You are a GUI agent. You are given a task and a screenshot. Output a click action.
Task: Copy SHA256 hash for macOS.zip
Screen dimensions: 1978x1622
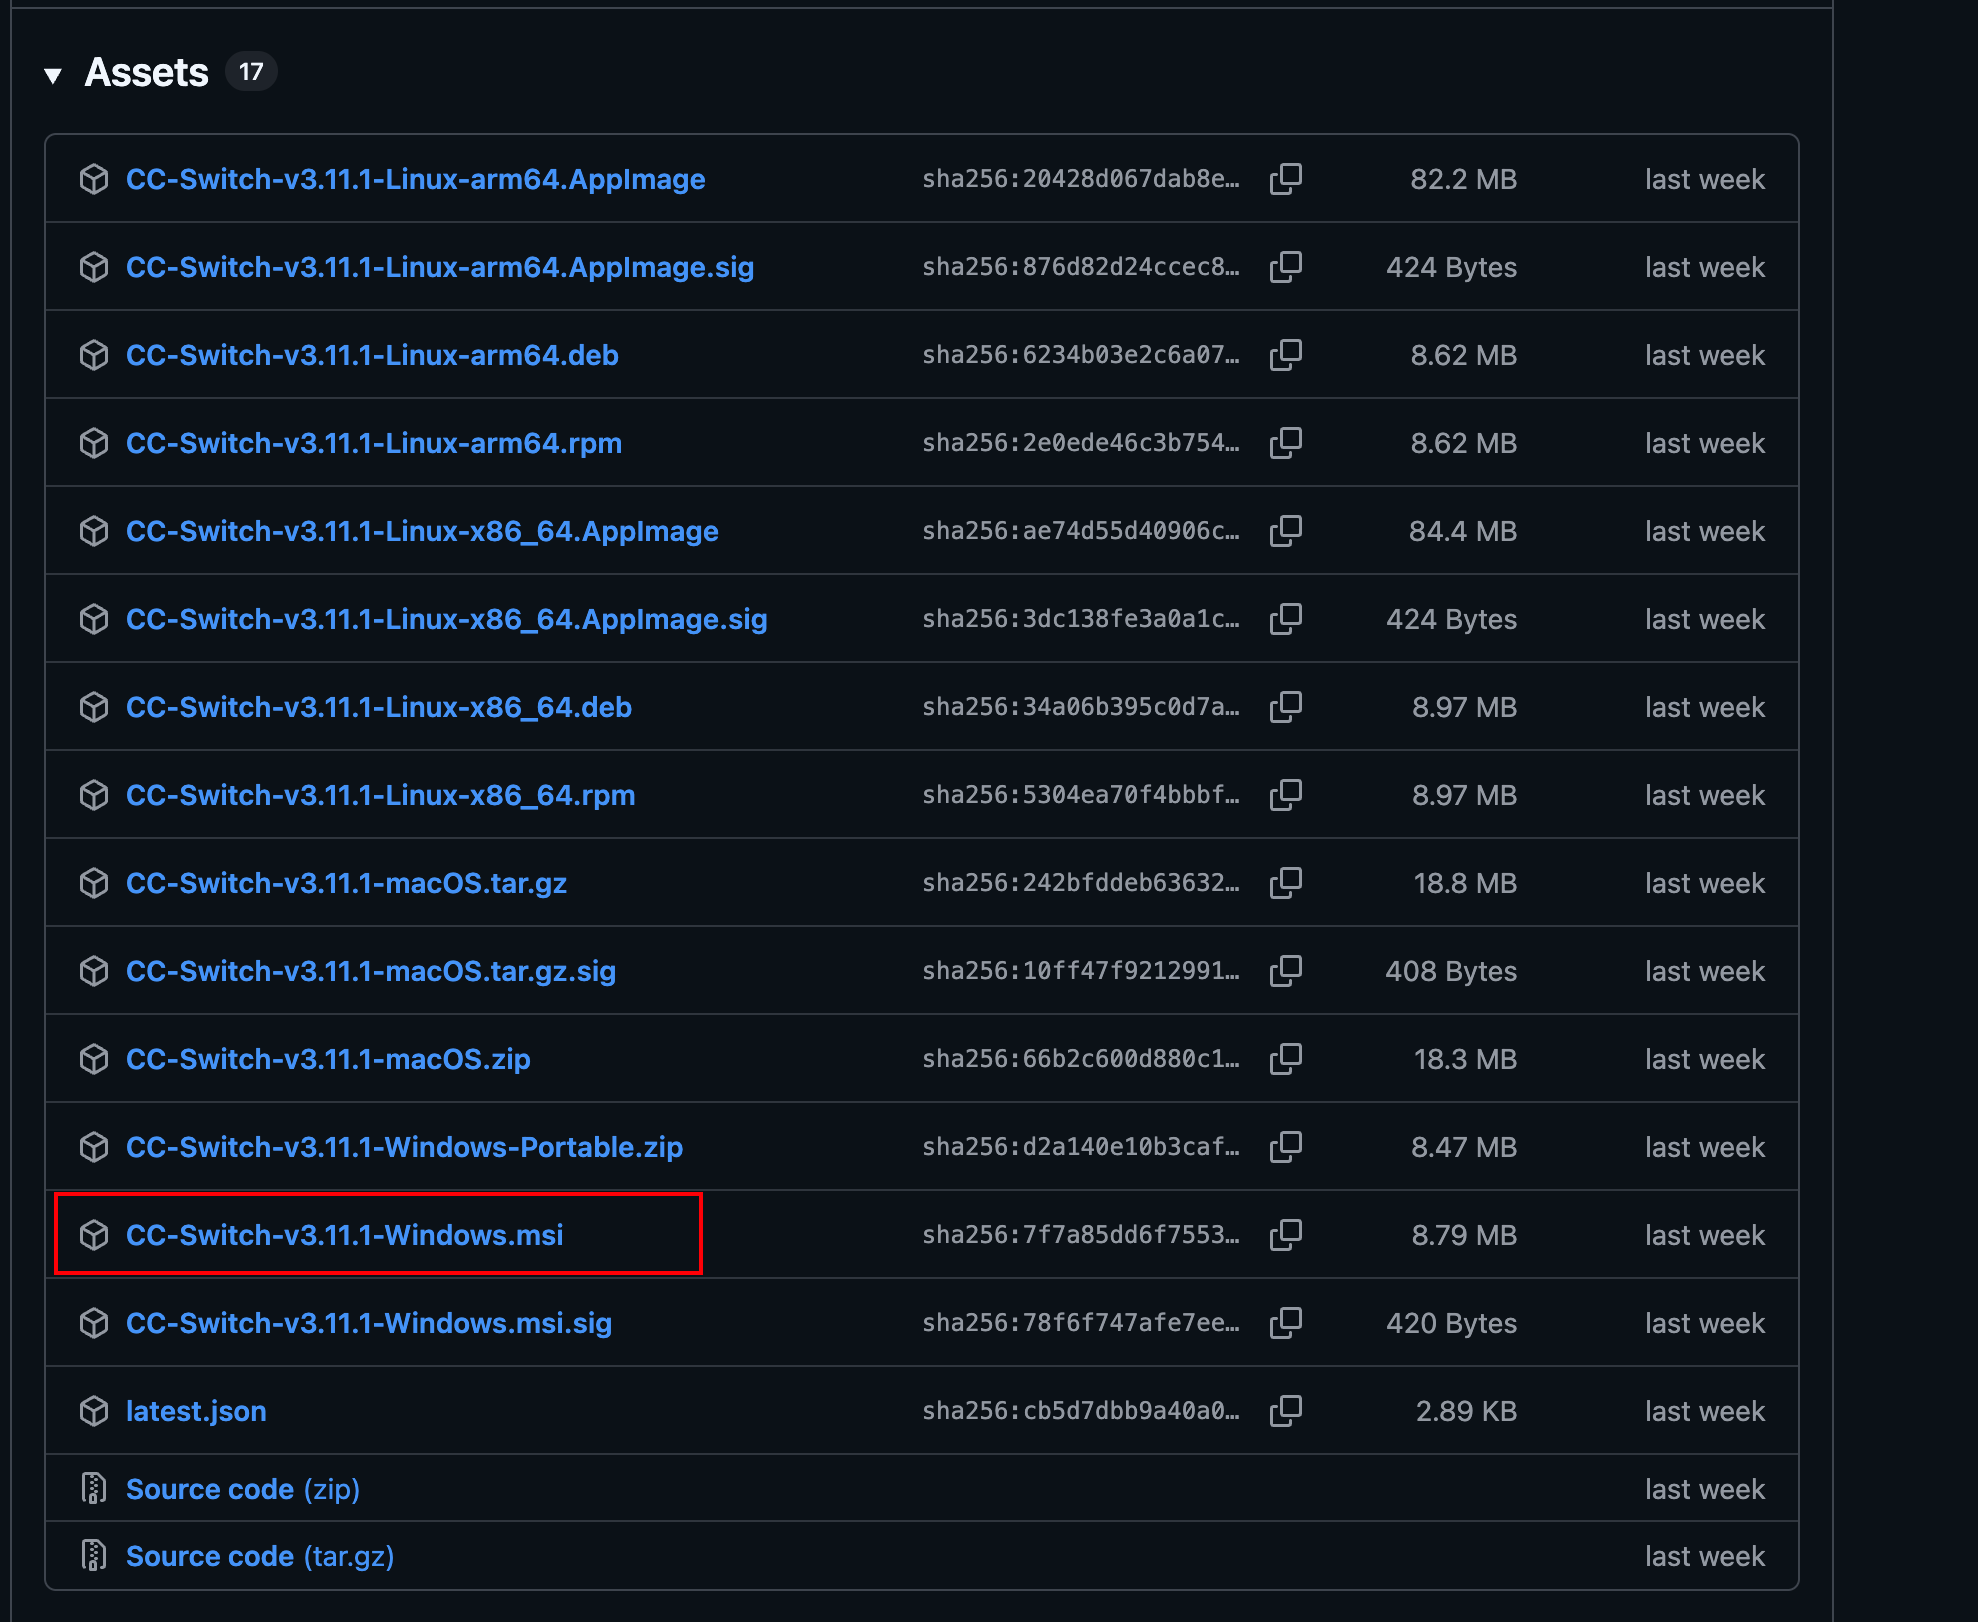[x=1285, y=1059]
